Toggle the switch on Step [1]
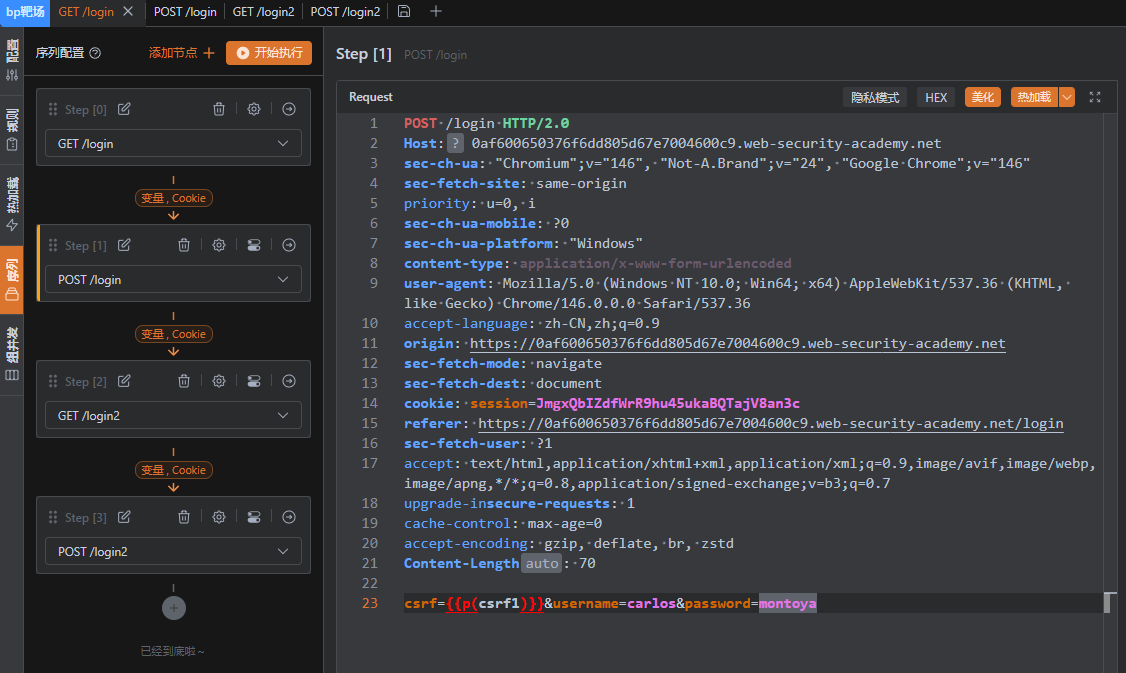The image size is (1126, 673). point(254,245)
